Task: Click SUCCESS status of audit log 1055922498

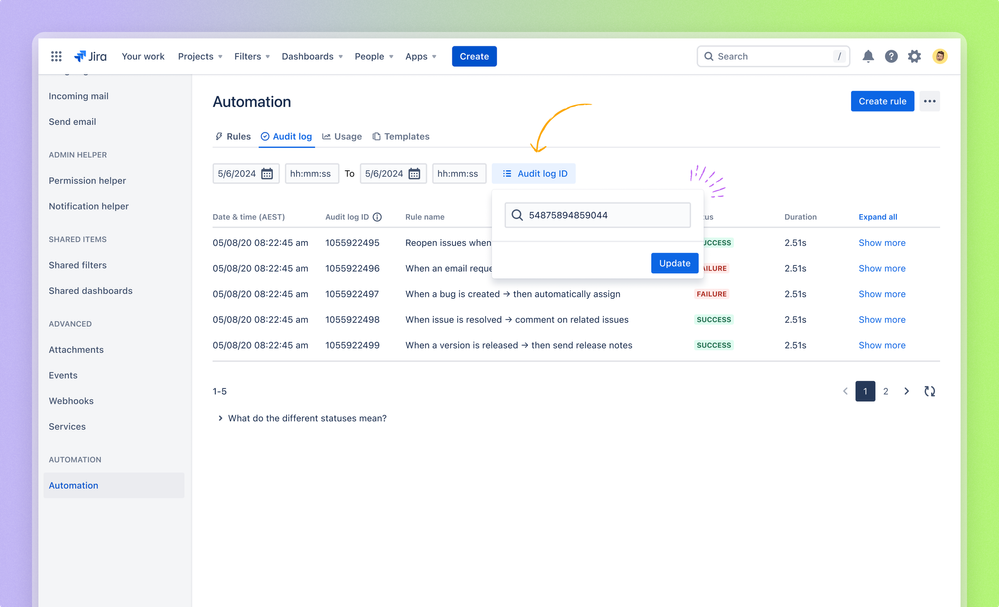Action: click(x=714, y=319)
